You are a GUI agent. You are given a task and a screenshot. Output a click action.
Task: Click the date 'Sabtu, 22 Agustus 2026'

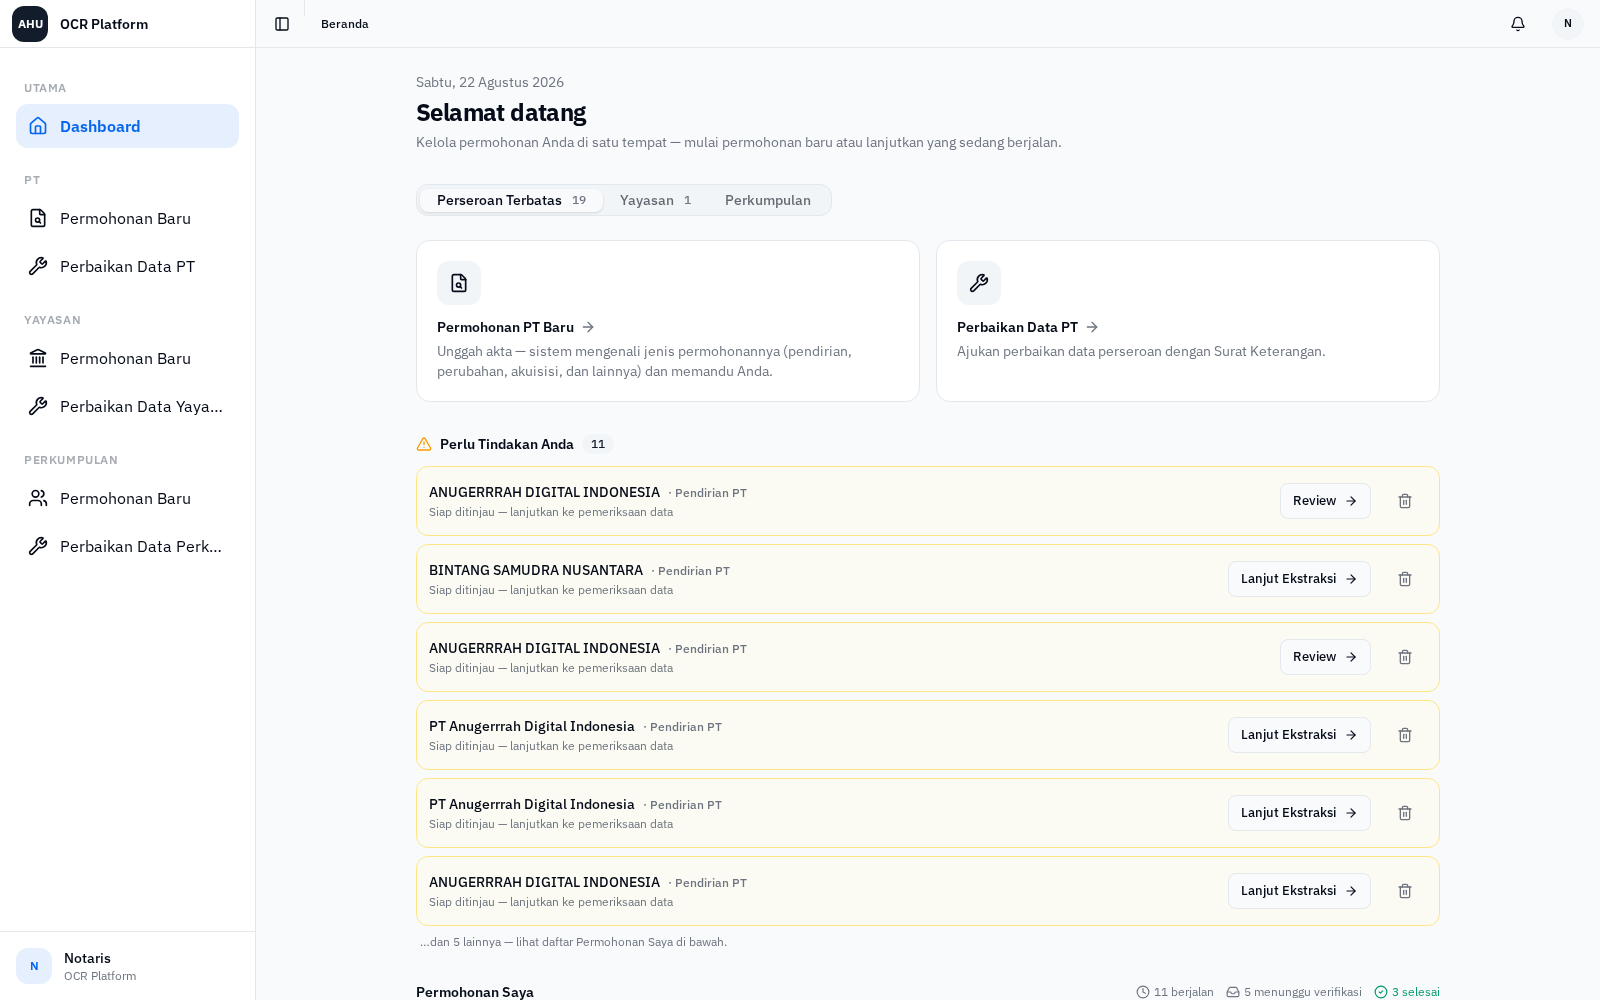(490, 82)
